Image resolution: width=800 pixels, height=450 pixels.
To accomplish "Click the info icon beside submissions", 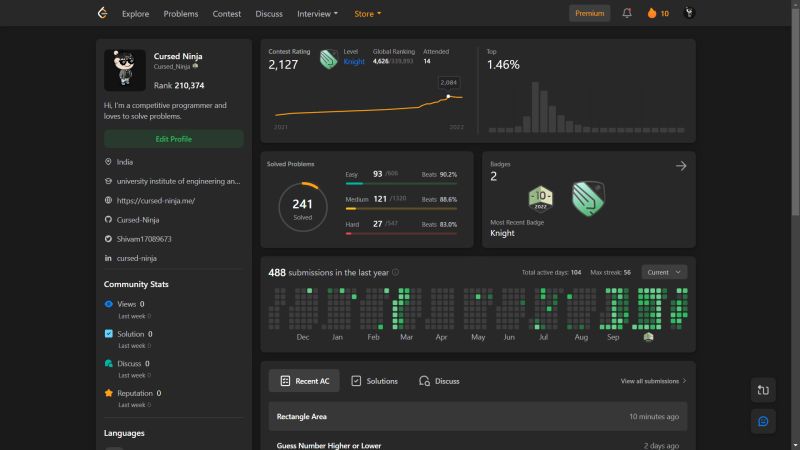I will click(x=396, y=272).
